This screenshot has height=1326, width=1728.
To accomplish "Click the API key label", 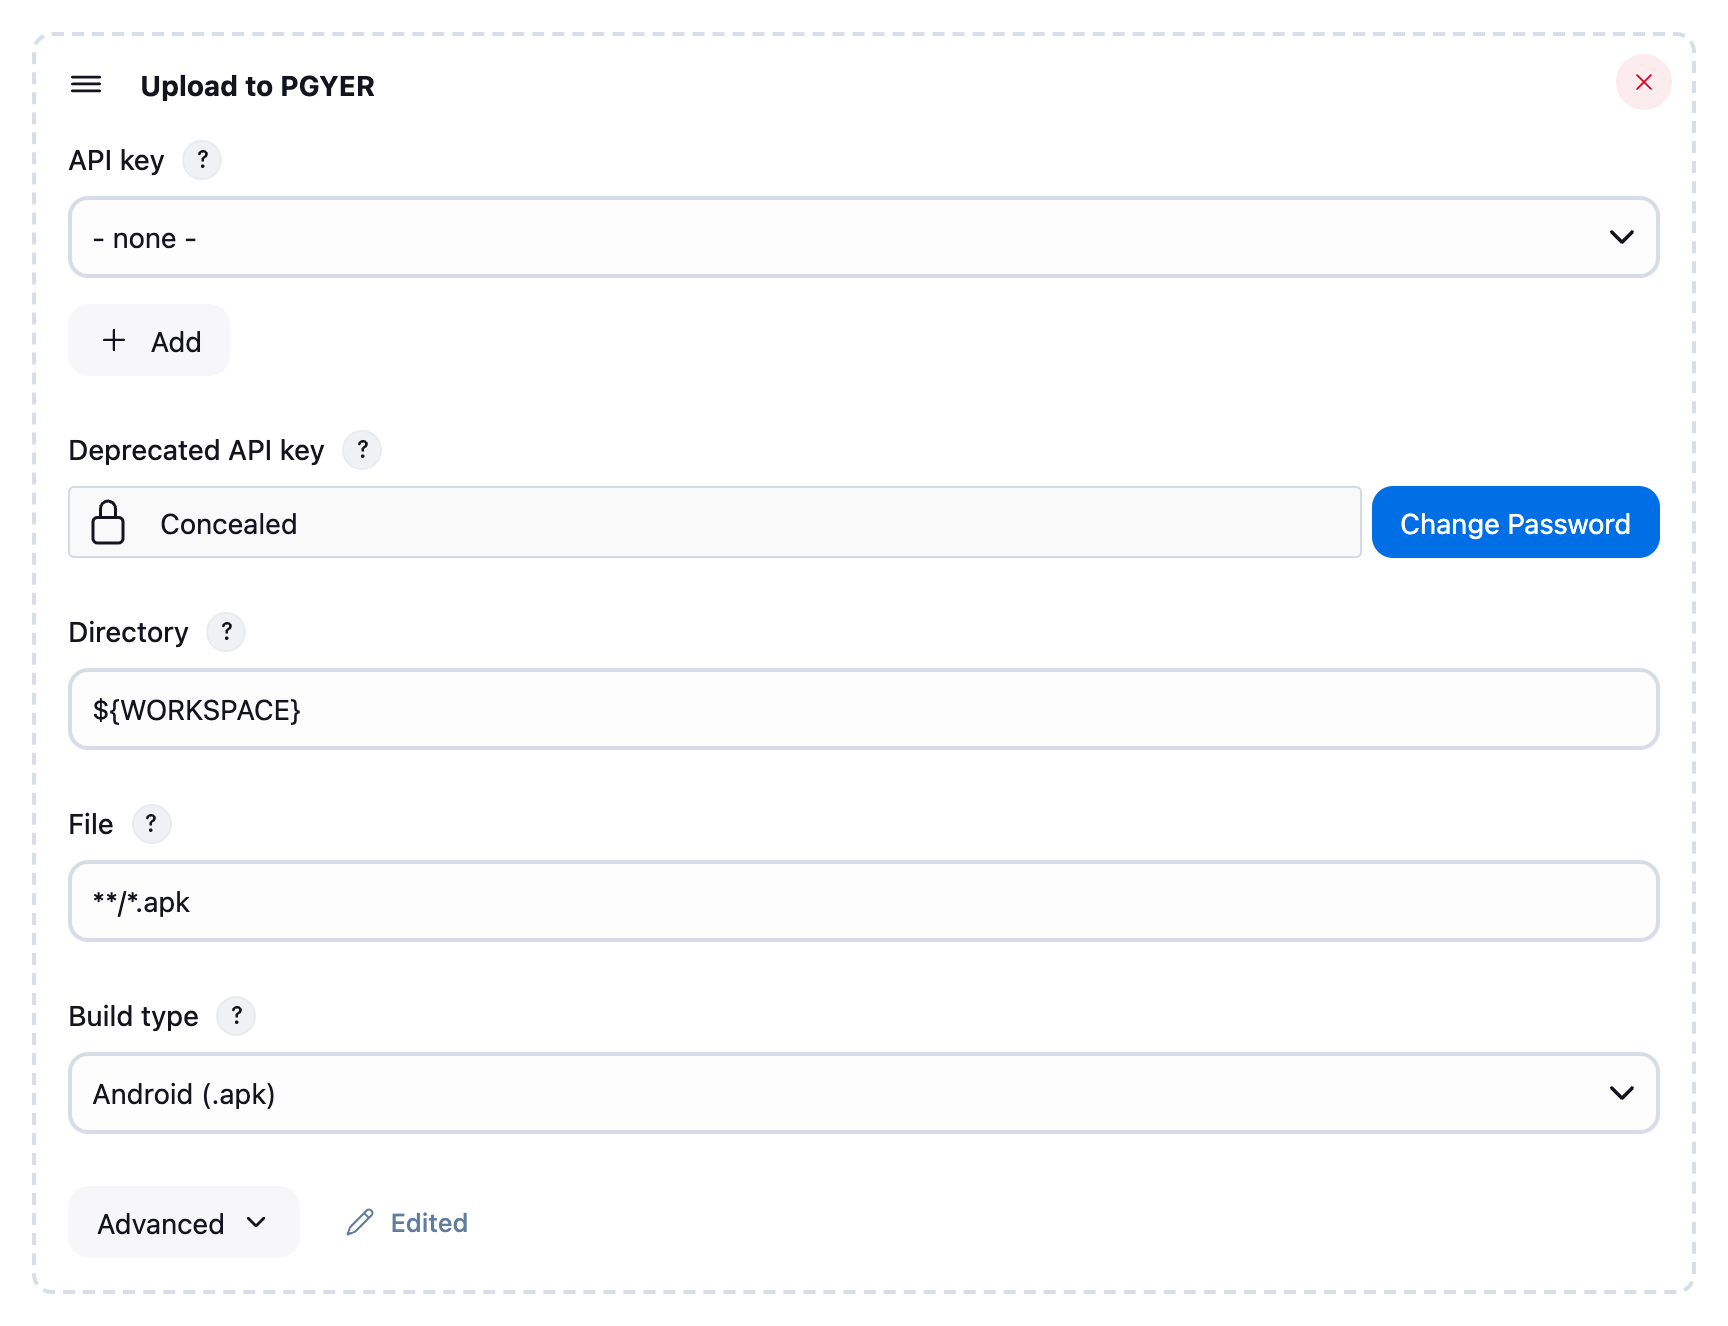I will tap(117, 160).
